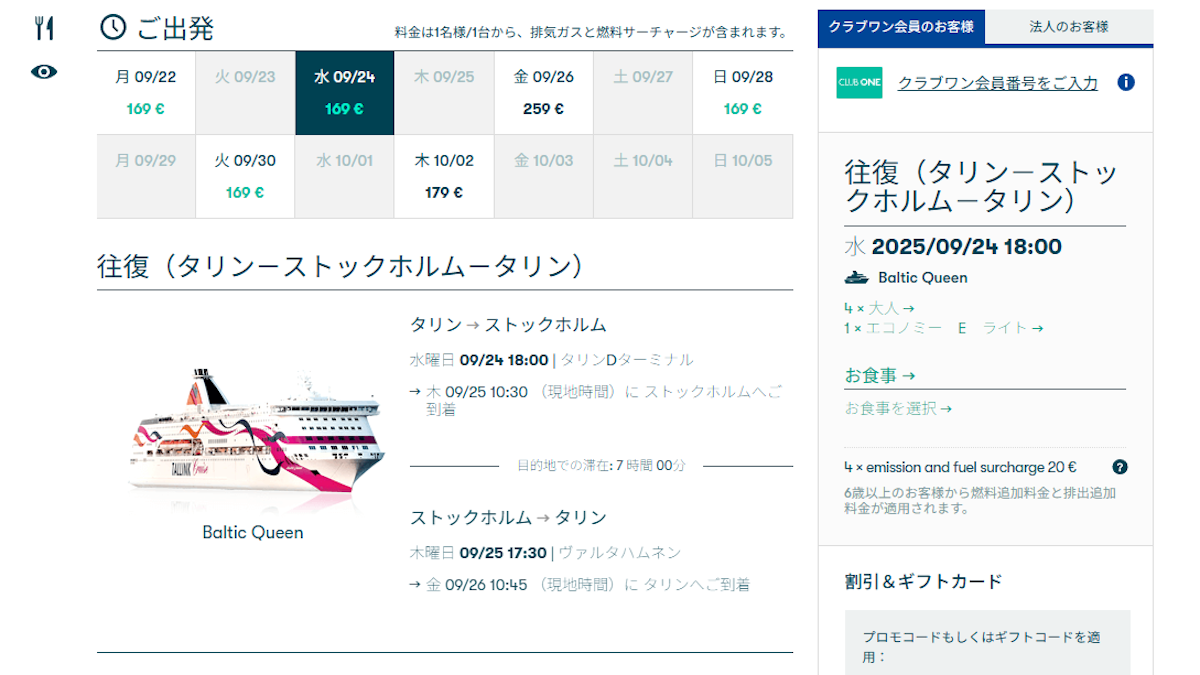Click unavailable date 土 10/04

[643, 177]
